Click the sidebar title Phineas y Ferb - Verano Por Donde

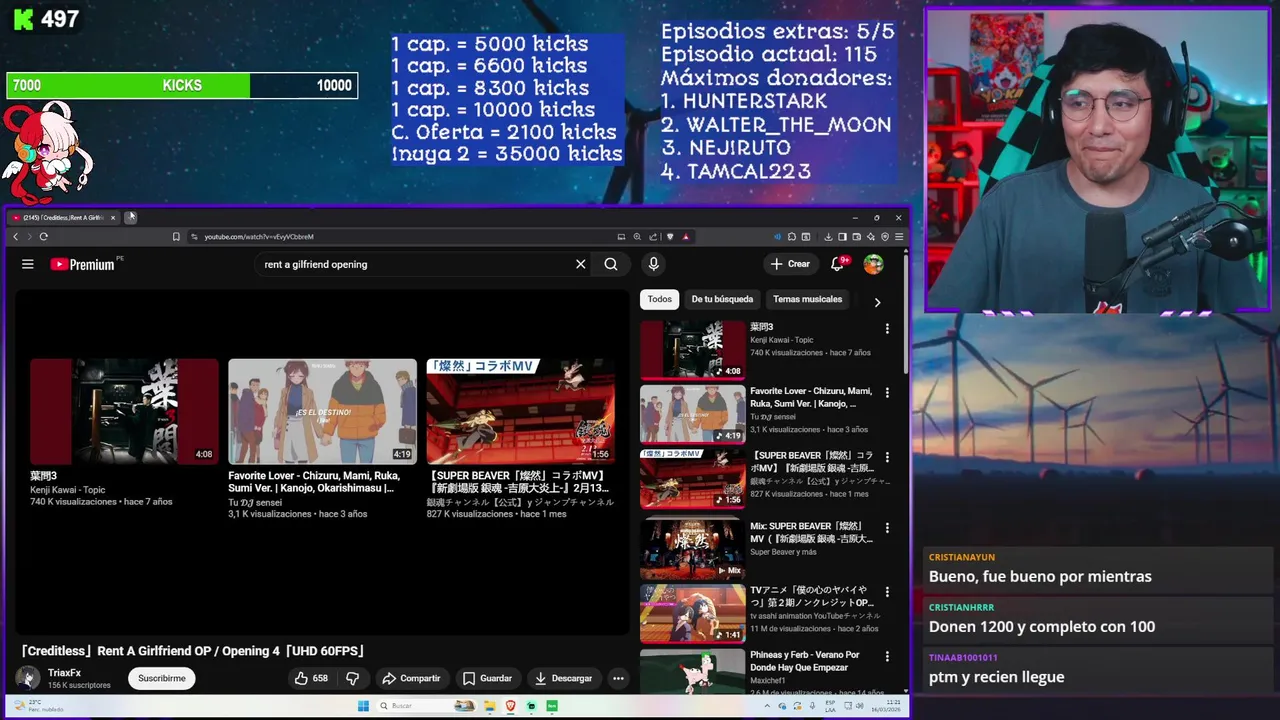point(805,661)
